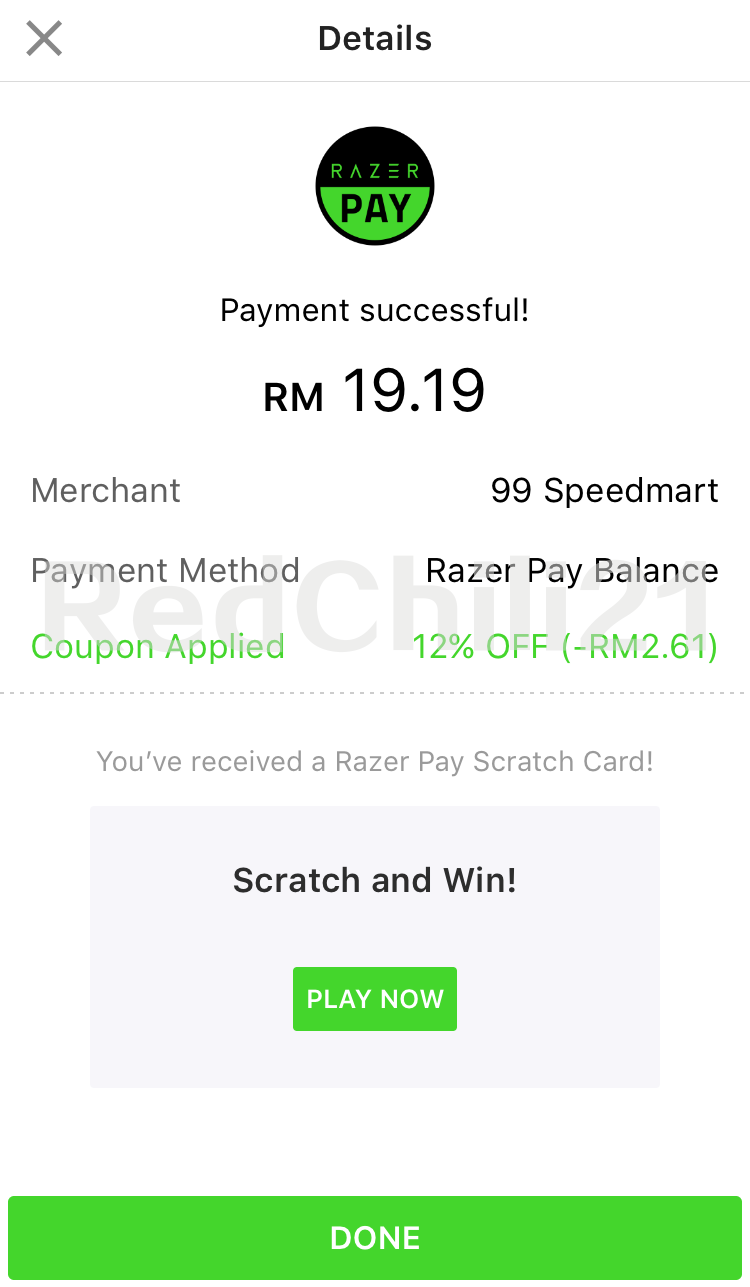750x1287 pixels.
Task: Select the Razer Pay Balance value
Action: tap(572, 571)
